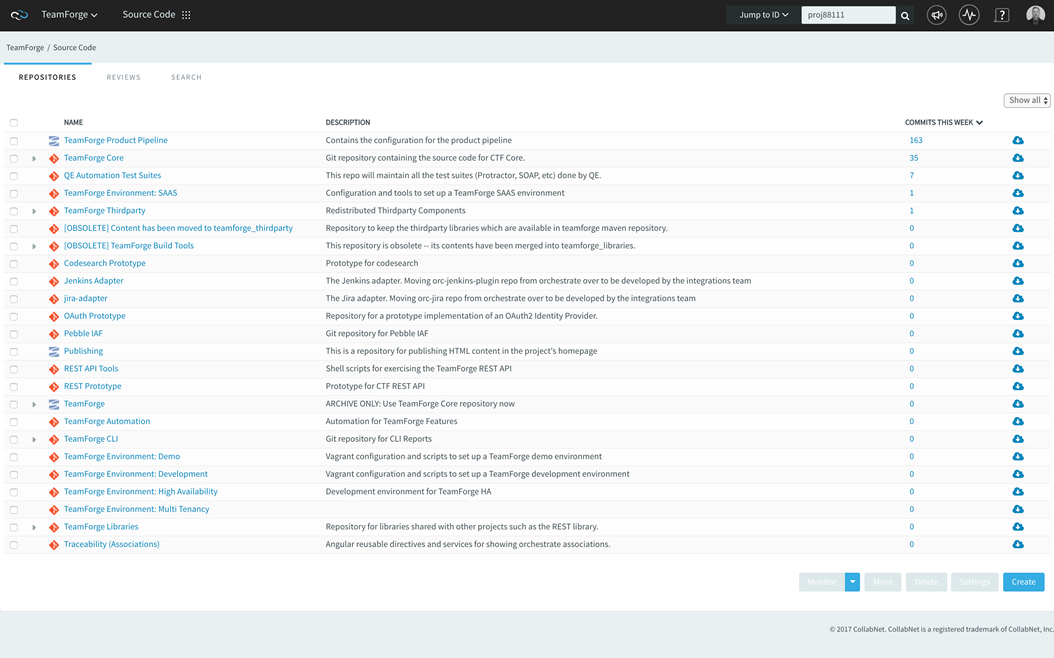The width and height of the screenshot is (1054, 658).
Task: Switch to the Repositories tab
Action: coord(47,77)
